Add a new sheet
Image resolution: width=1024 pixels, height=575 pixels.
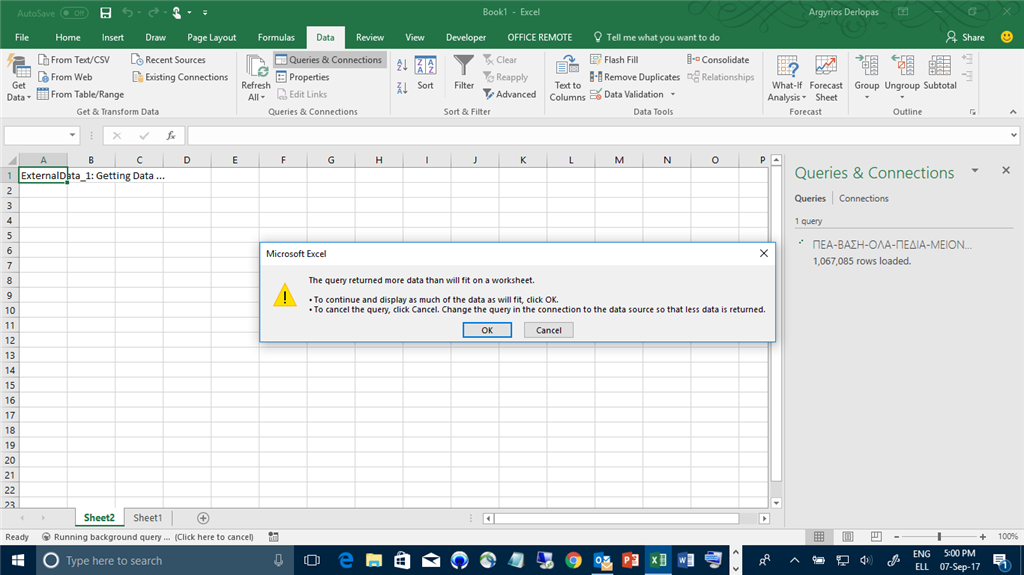(x=203, y=518)
